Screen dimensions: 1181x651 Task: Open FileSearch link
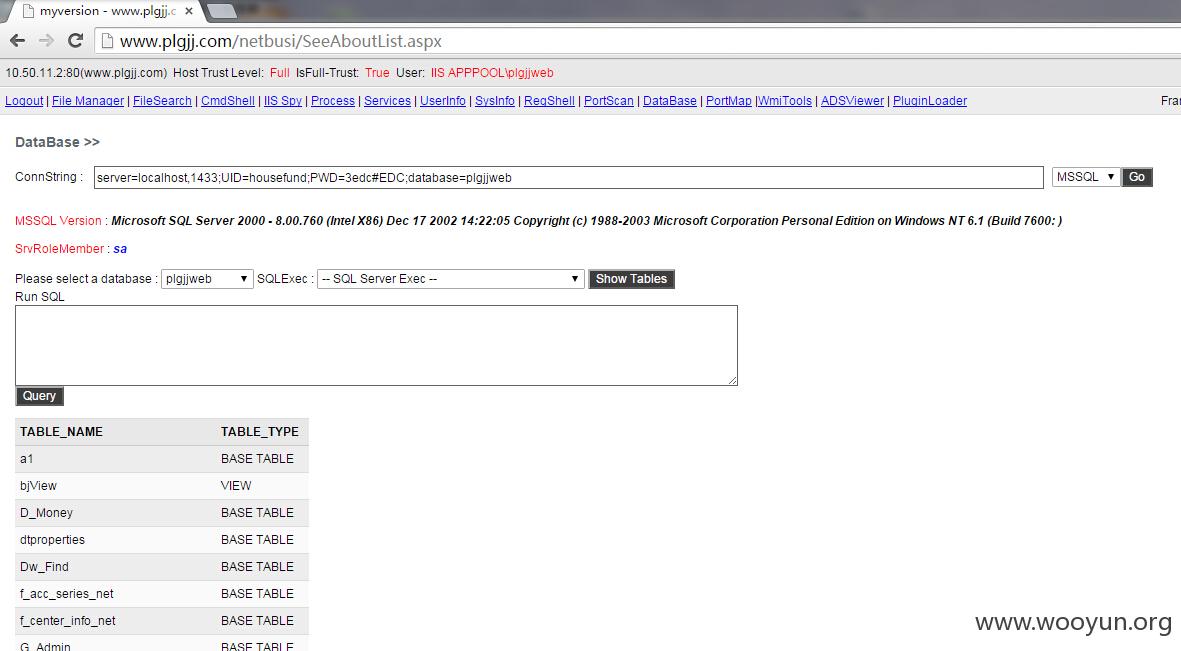[x=162, y=101]
